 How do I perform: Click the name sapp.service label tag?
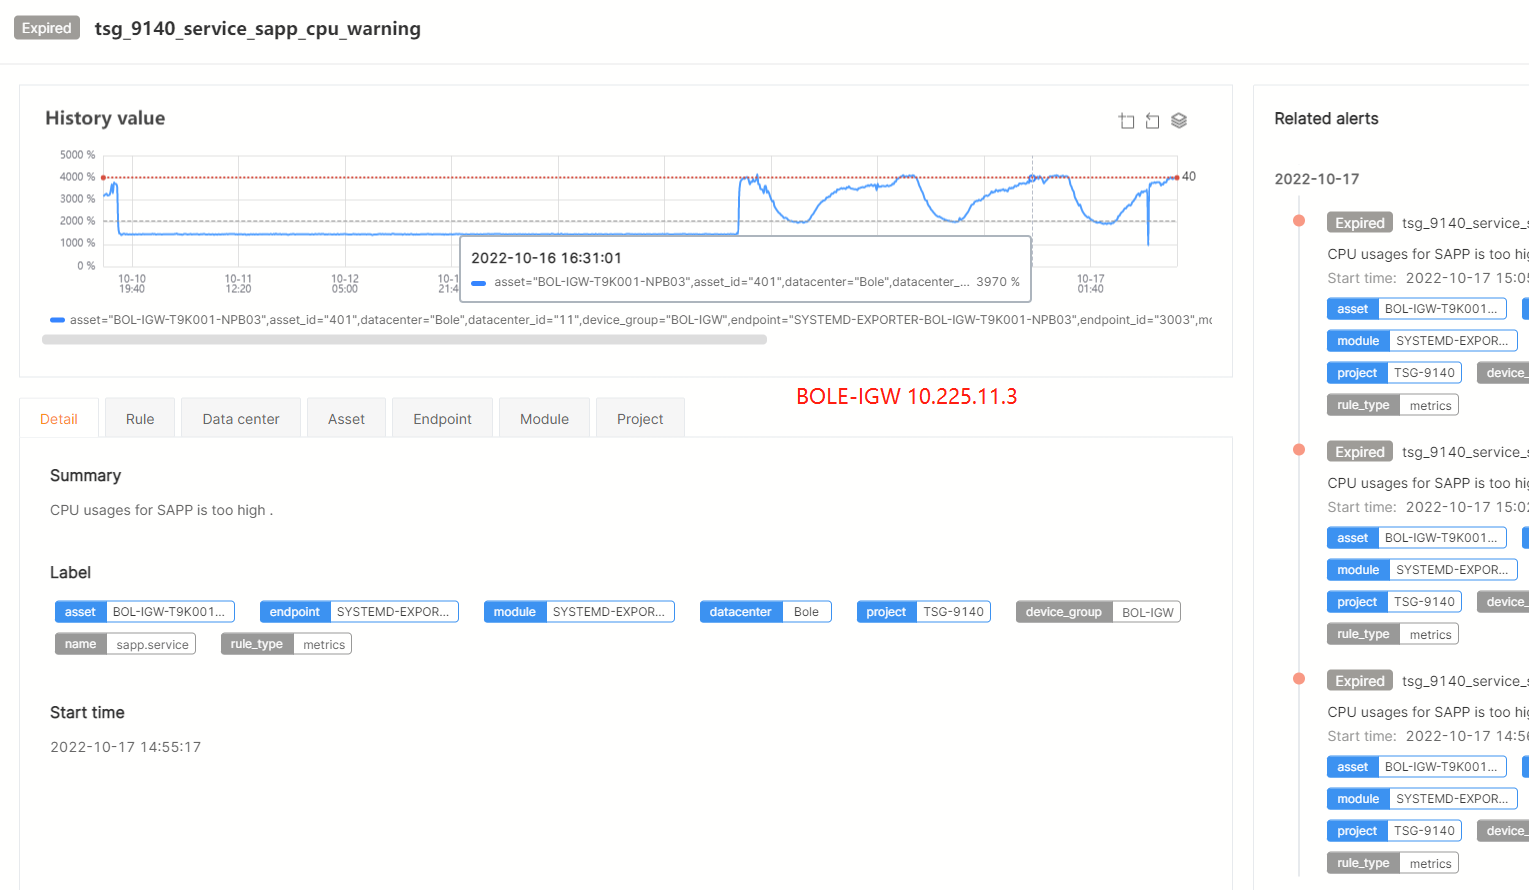[125, 644]
